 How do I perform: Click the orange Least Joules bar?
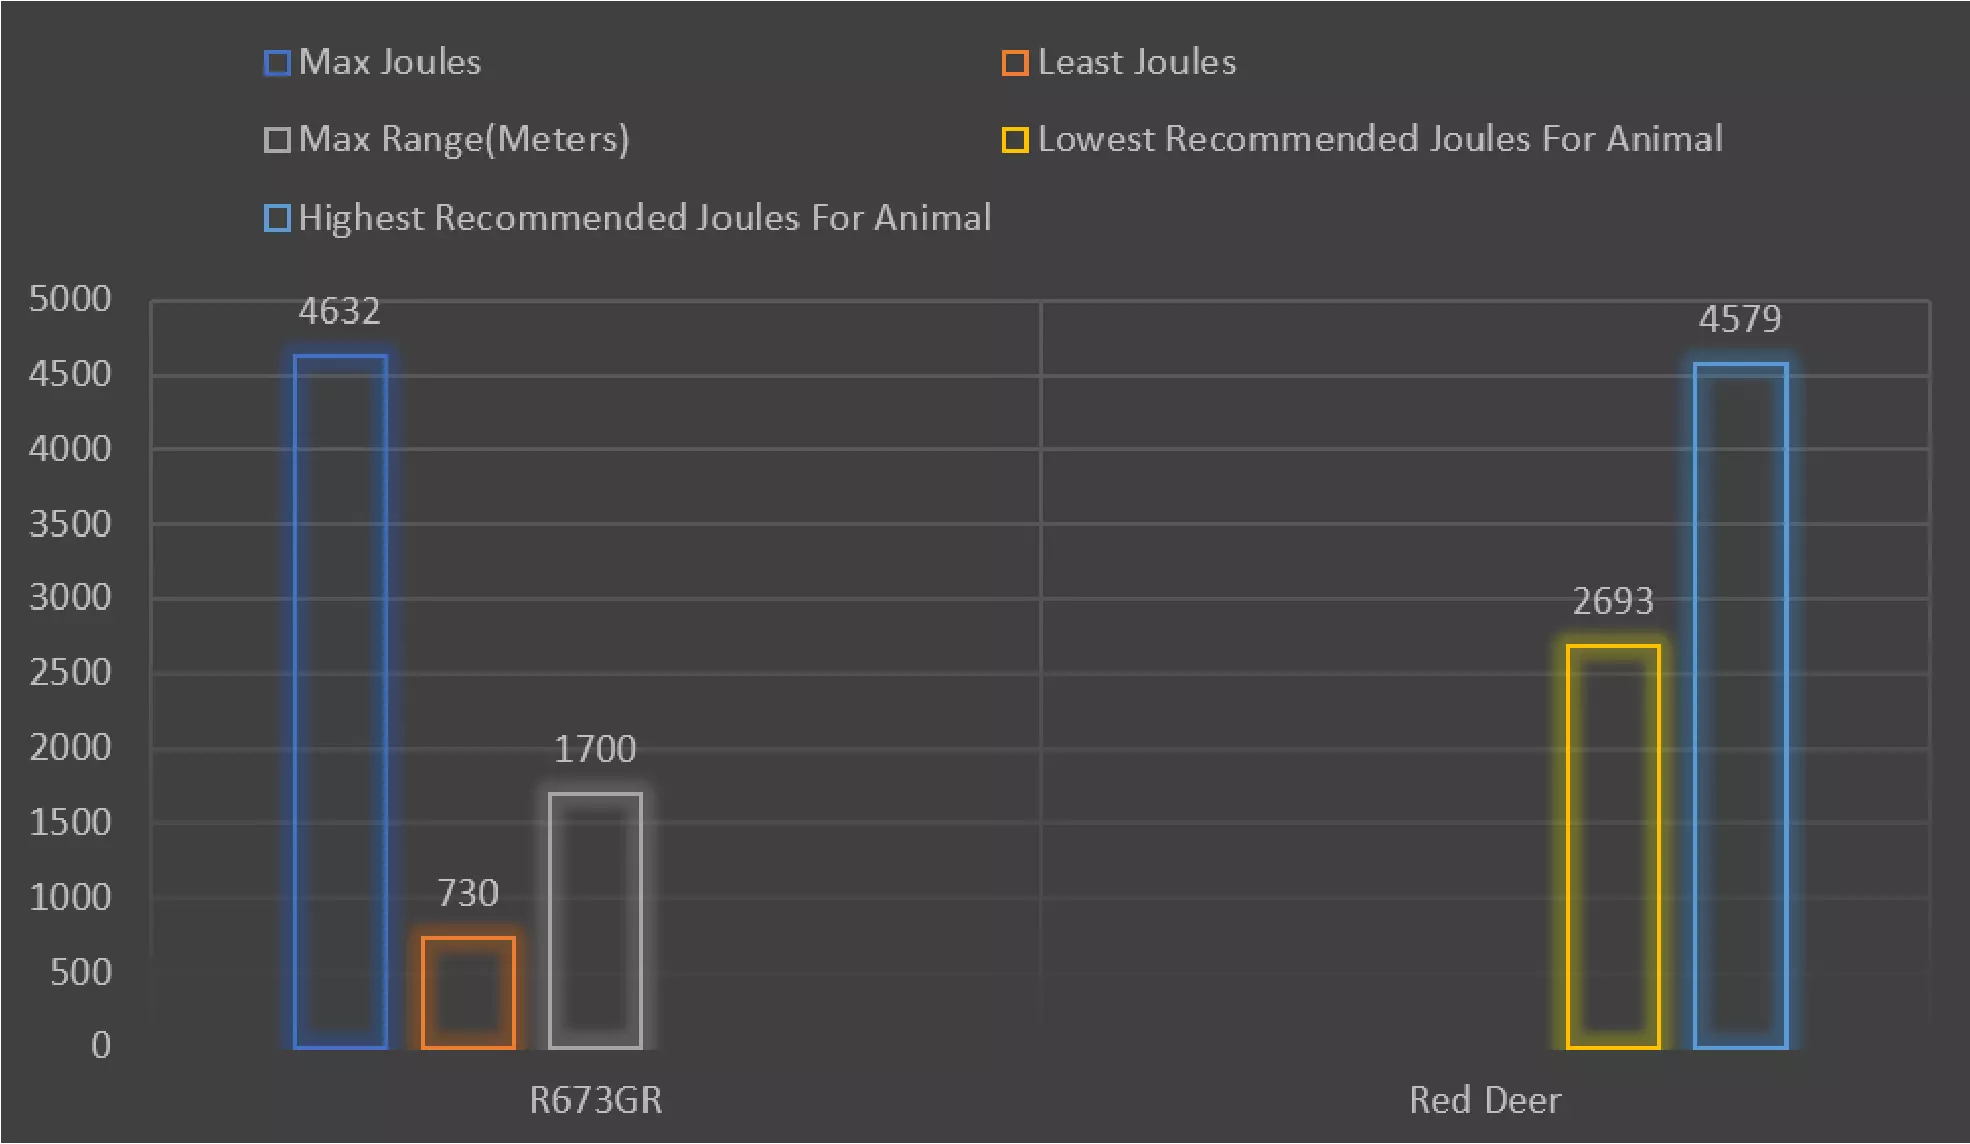pyautogui.click(x=468, y=992)
